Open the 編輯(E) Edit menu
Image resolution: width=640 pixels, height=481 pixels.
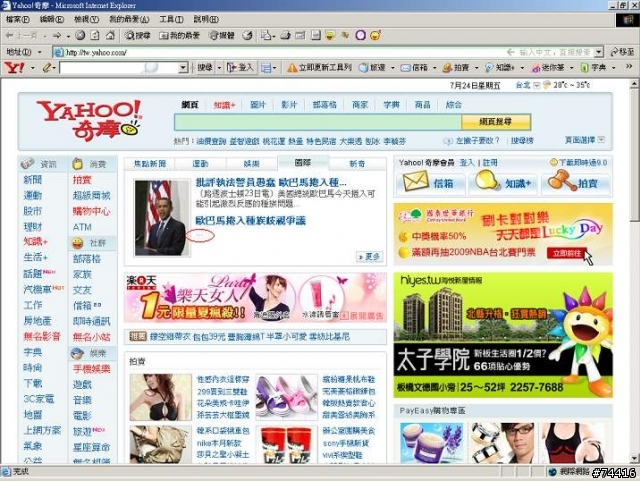(52, 20)
